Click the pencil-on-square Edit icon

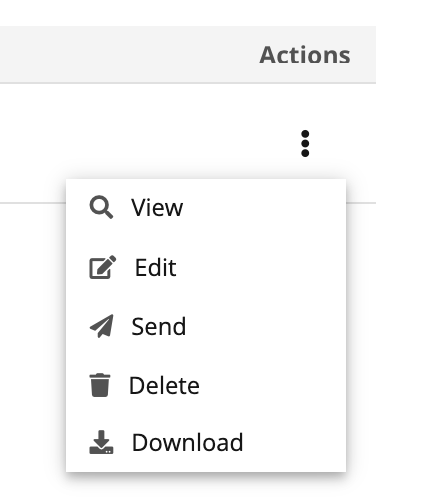pyautogui.click(x=103, y=267)
